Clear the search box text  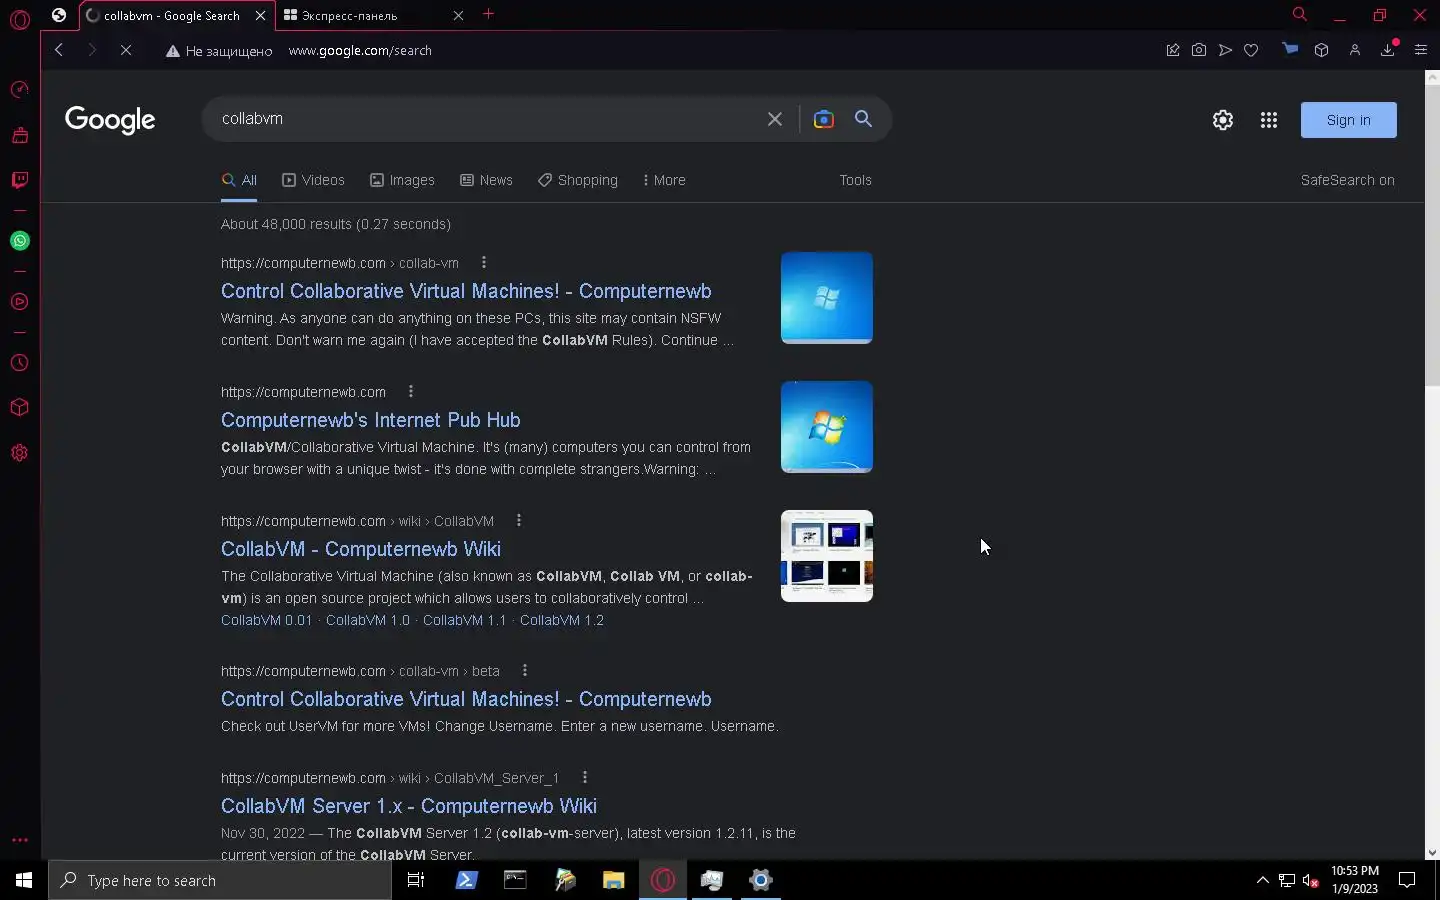(x=775, y=119)
